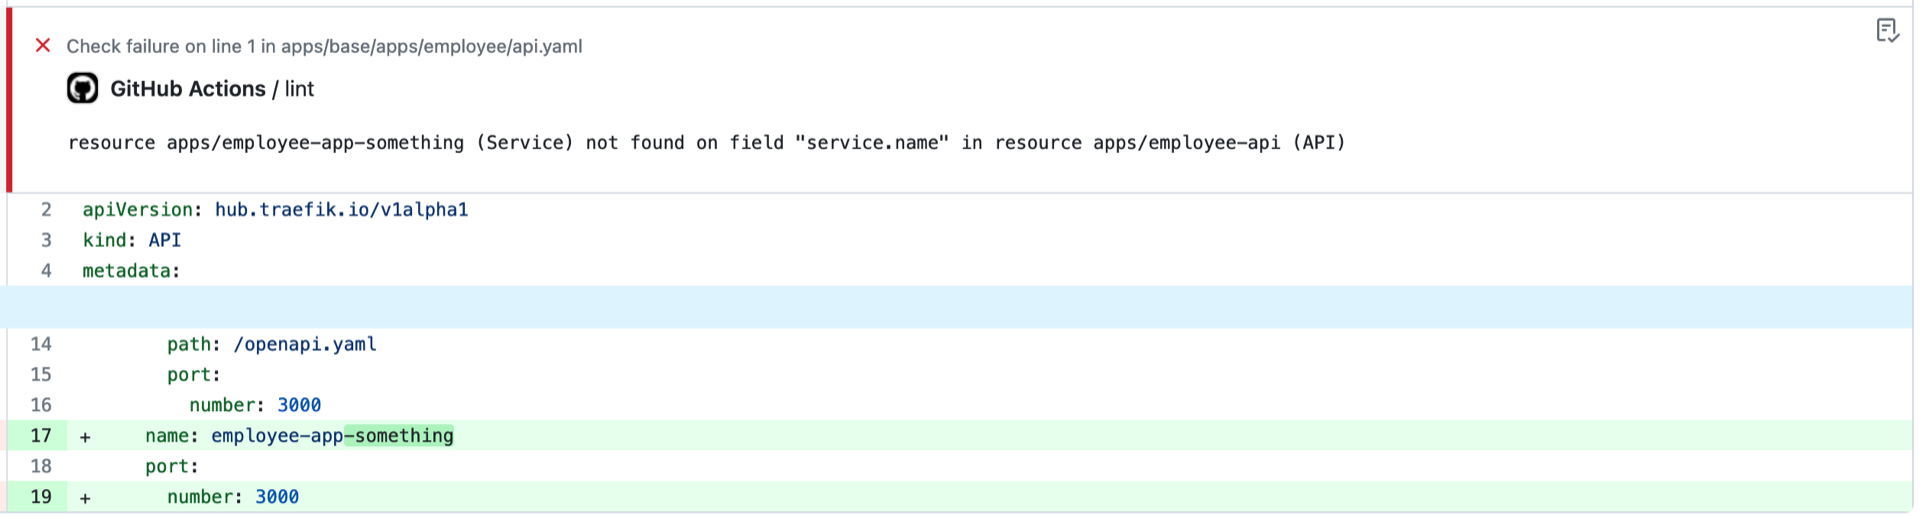Click the GitHub Actions logo icon
This screenshot has width=1920, height=516.
click(x=83, y=88)
